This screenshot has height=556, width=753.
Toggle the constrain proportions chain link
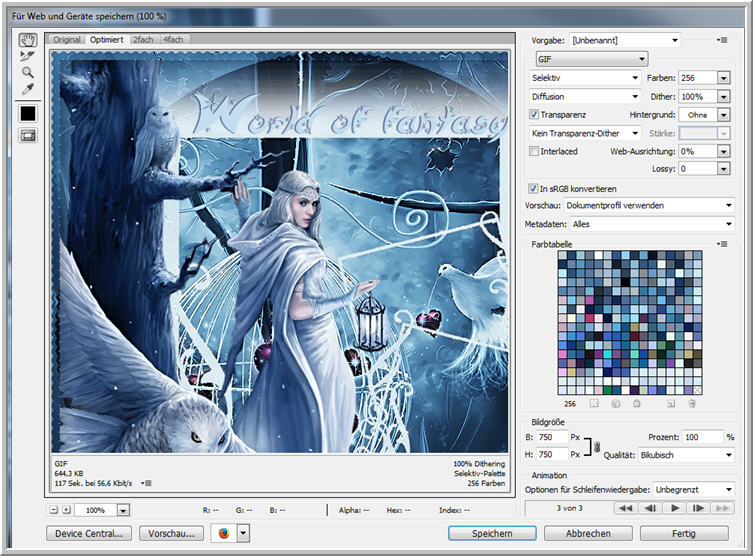pyautogui.click(x=596, y=447)
